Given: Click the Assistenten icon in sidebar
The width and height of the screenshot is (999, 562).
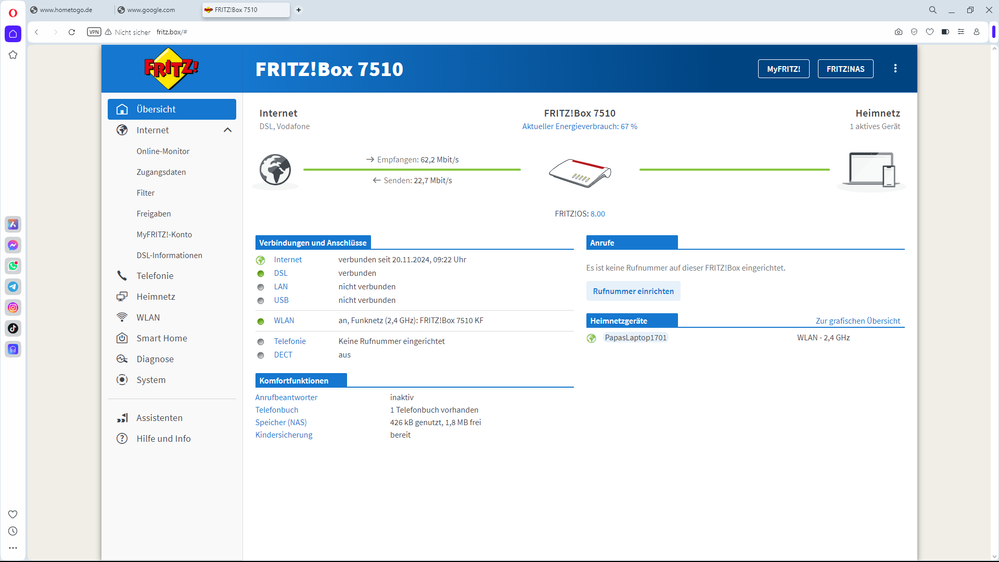Looking at the screenshot, I should coord(122,418).
